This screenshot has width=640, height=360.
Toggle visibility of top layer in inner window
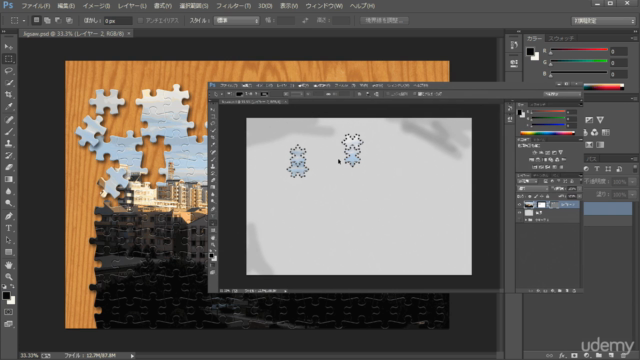click(520, 204)
